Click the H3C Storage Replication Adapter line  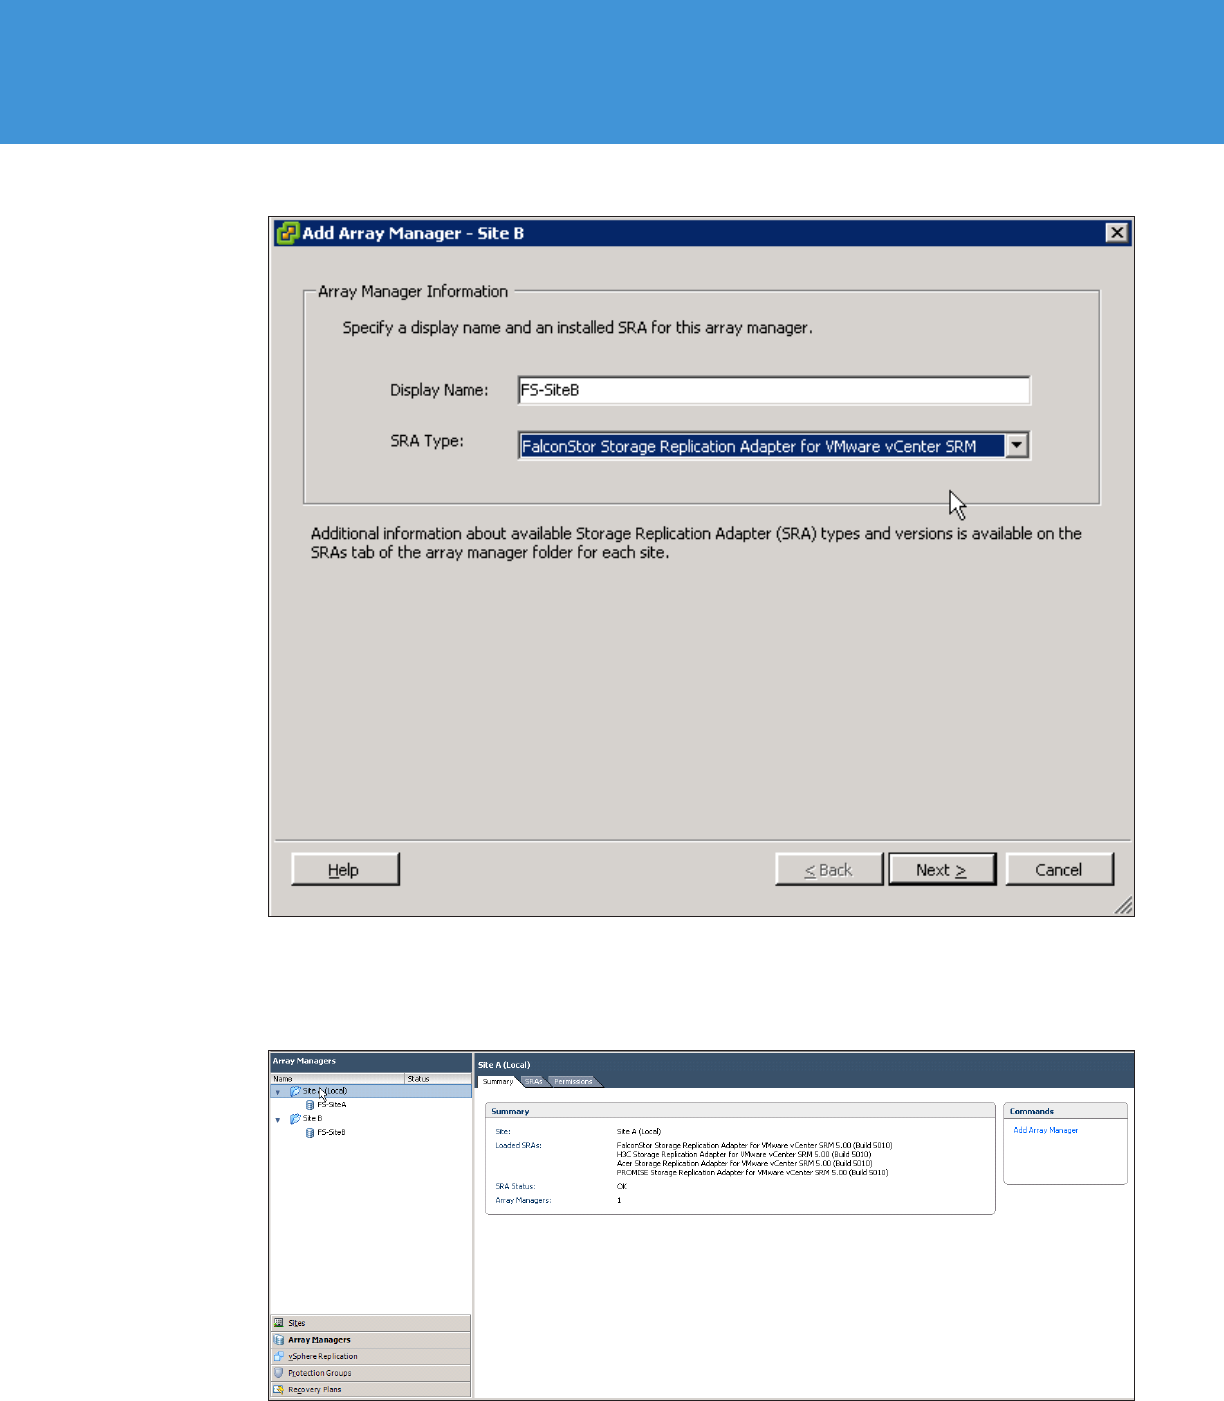point(744,1155)
